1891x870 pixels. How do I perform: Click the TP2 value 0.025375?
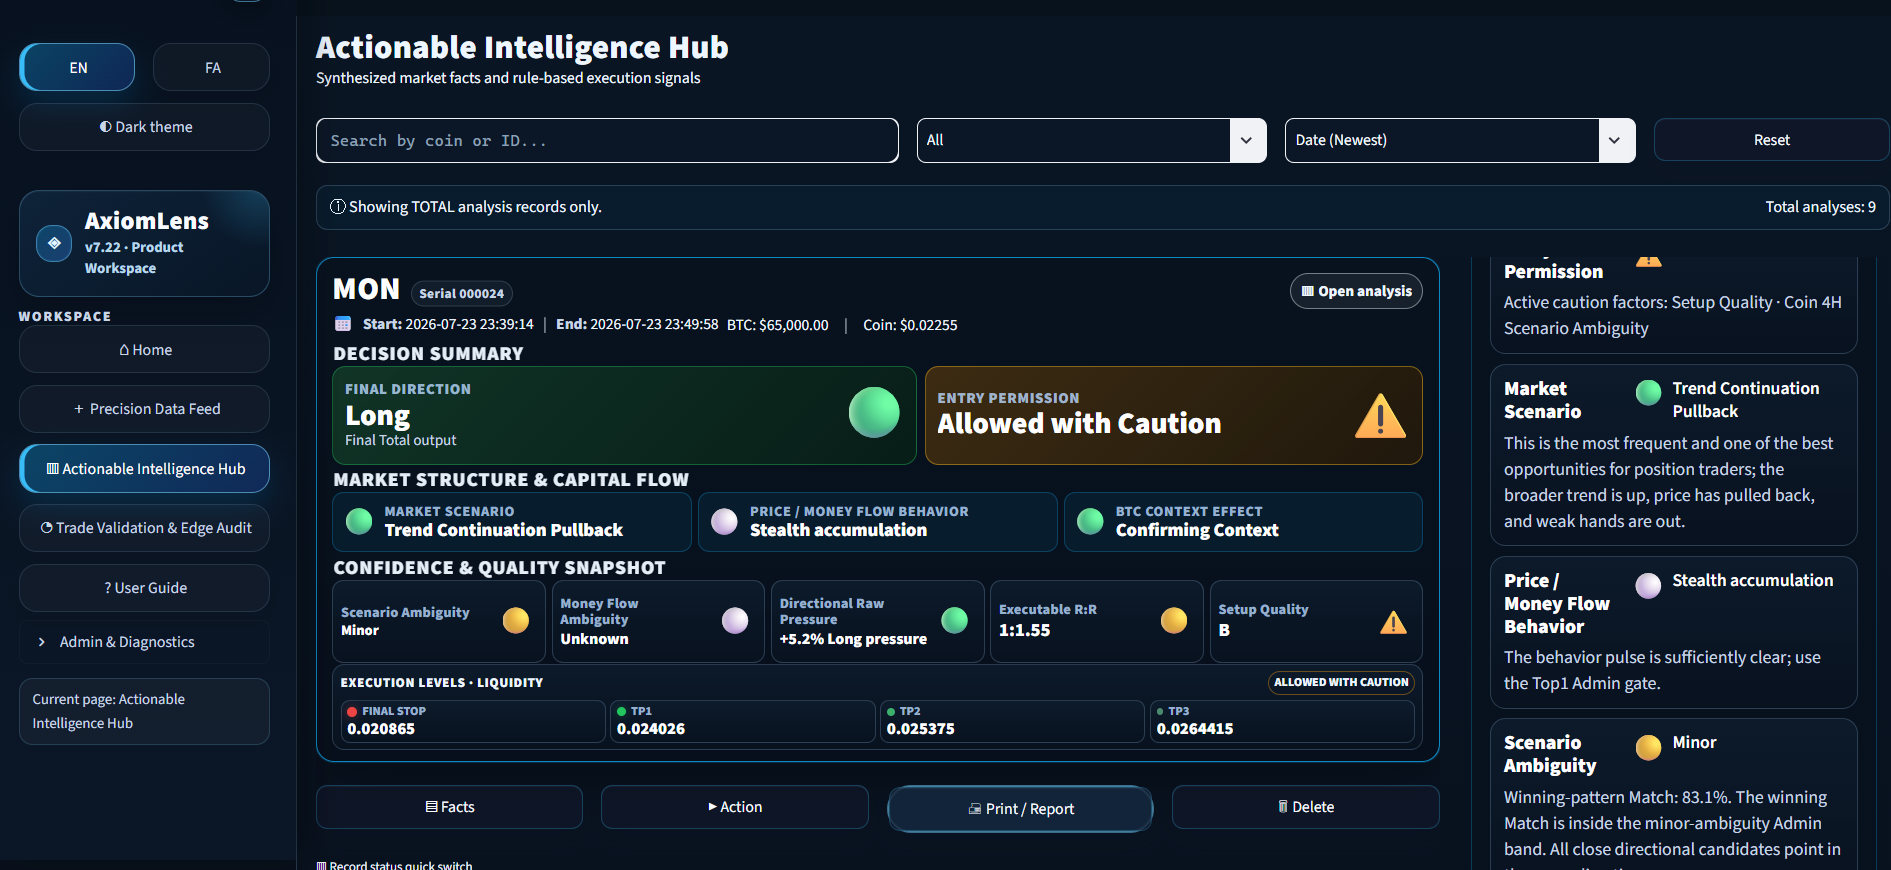tap(920, 729)
